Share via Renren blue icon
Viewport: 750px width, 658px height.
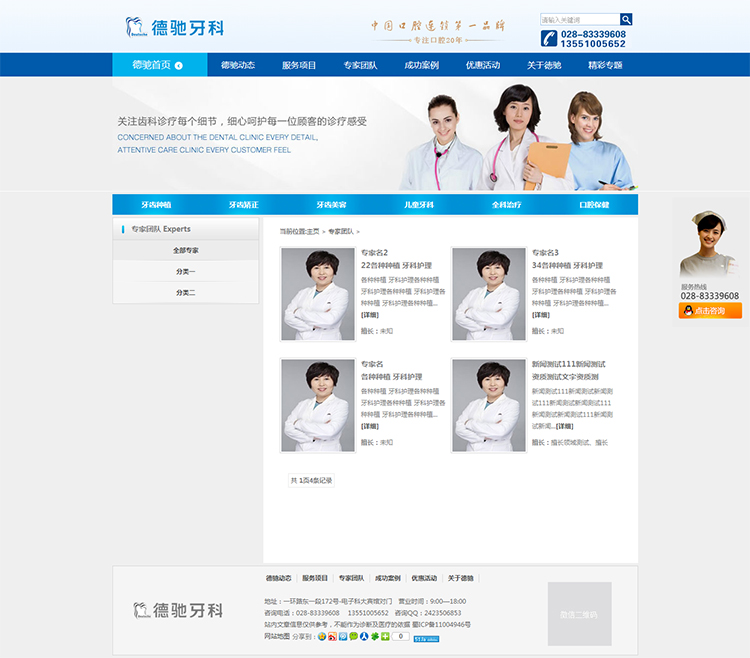pos(364,636)
